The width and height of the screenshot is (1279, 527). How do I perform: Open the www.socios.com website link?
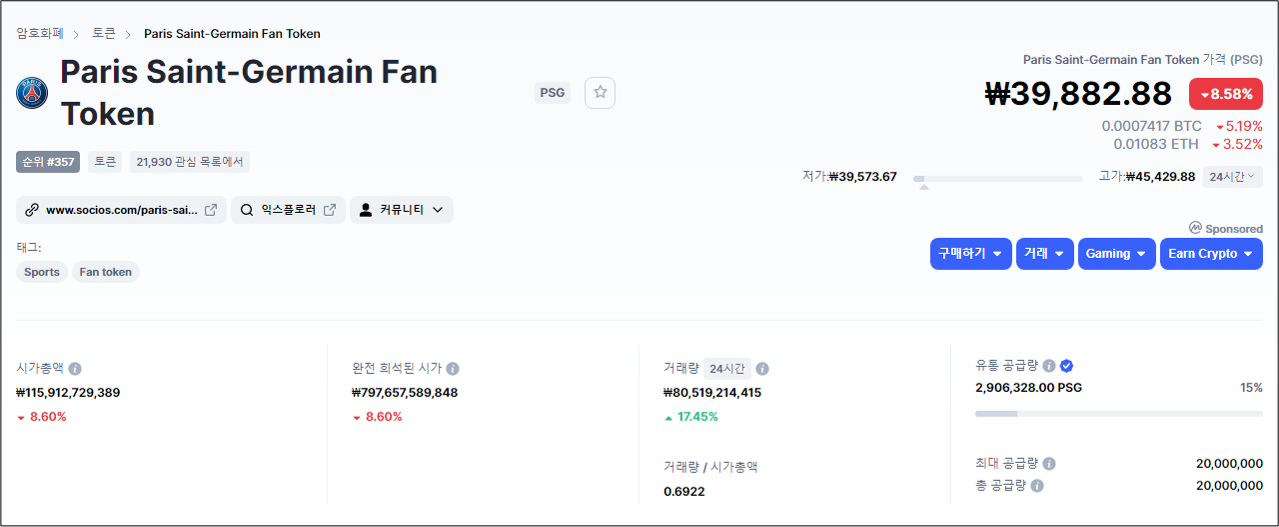tap(121, 210)
